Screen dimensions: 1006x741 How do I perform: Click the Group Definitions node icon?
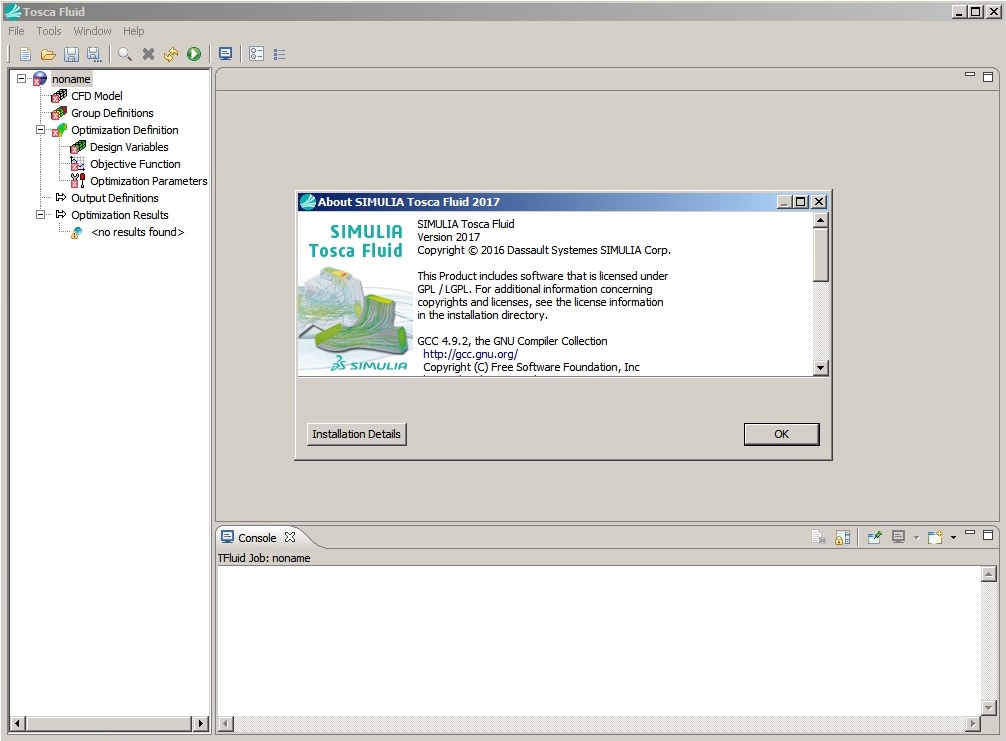(59, 113)
